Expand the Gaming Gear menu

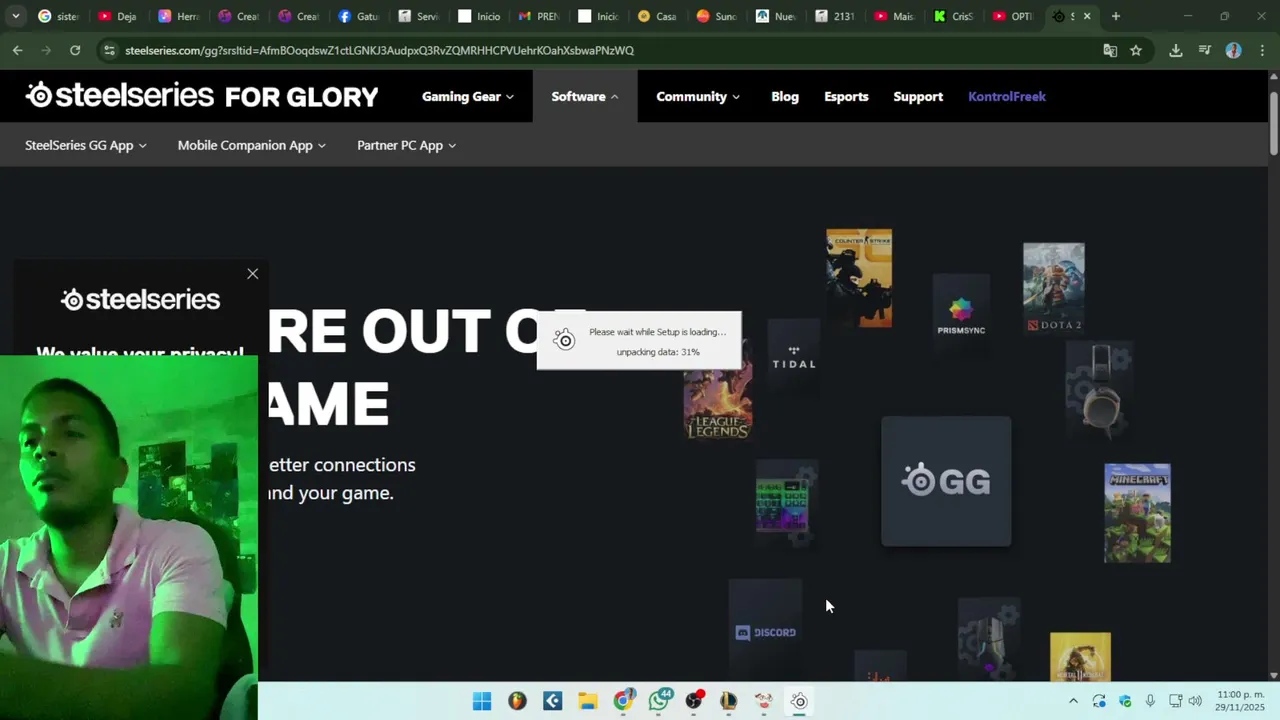point(468,96)
